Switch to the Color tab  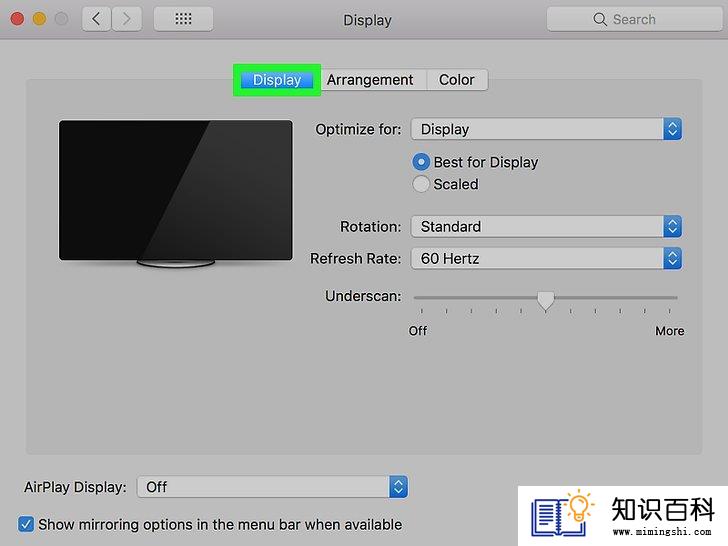pyautogui.click(x=457, y=80)
